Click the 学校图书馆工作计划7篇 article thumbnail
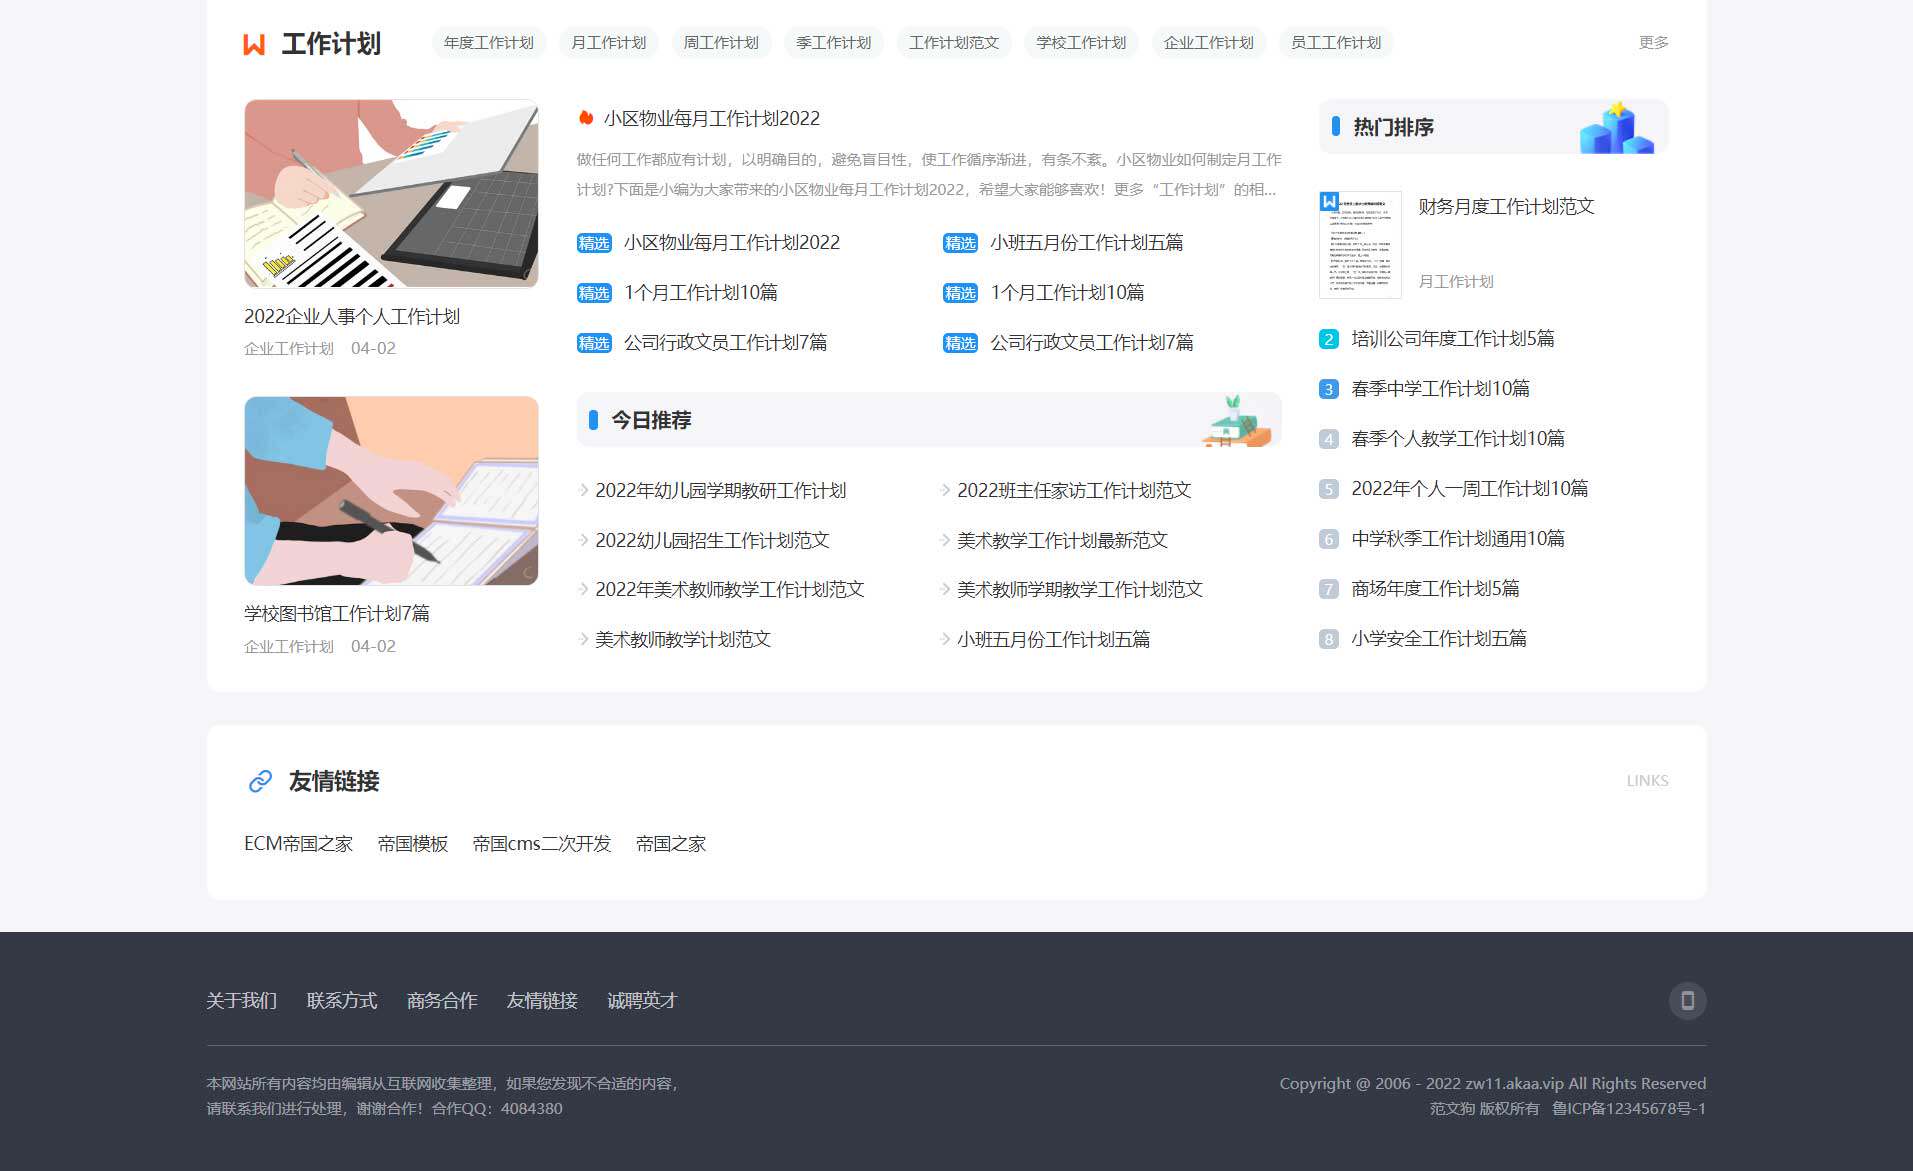The height and width of the screenshot is (1171, 1913). (390, 490)
